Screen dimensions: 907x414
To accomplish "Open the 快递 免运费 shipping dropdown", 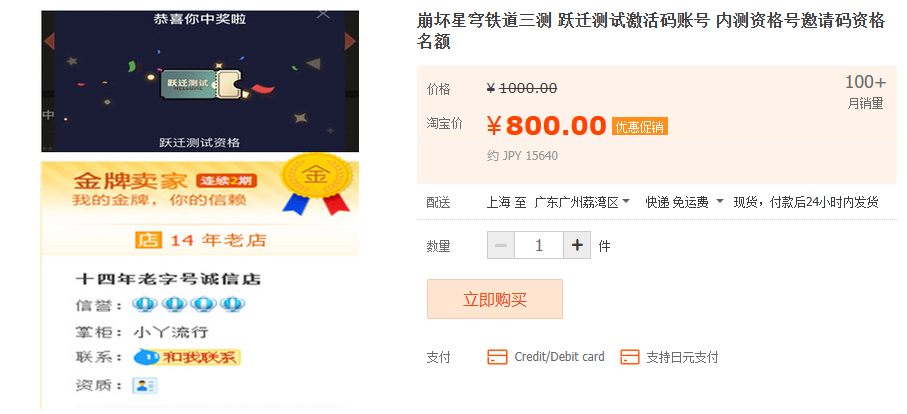I will [685, 202].
